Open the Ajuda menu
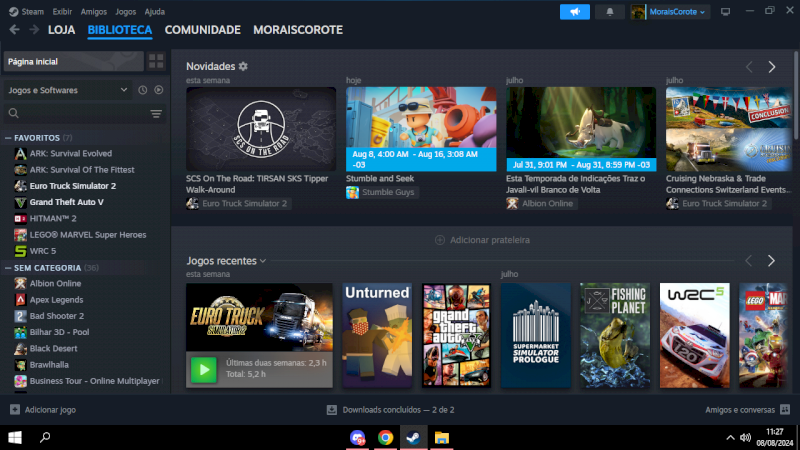The width and height of the screenshot is (800, 450). (x=154, y=11)
